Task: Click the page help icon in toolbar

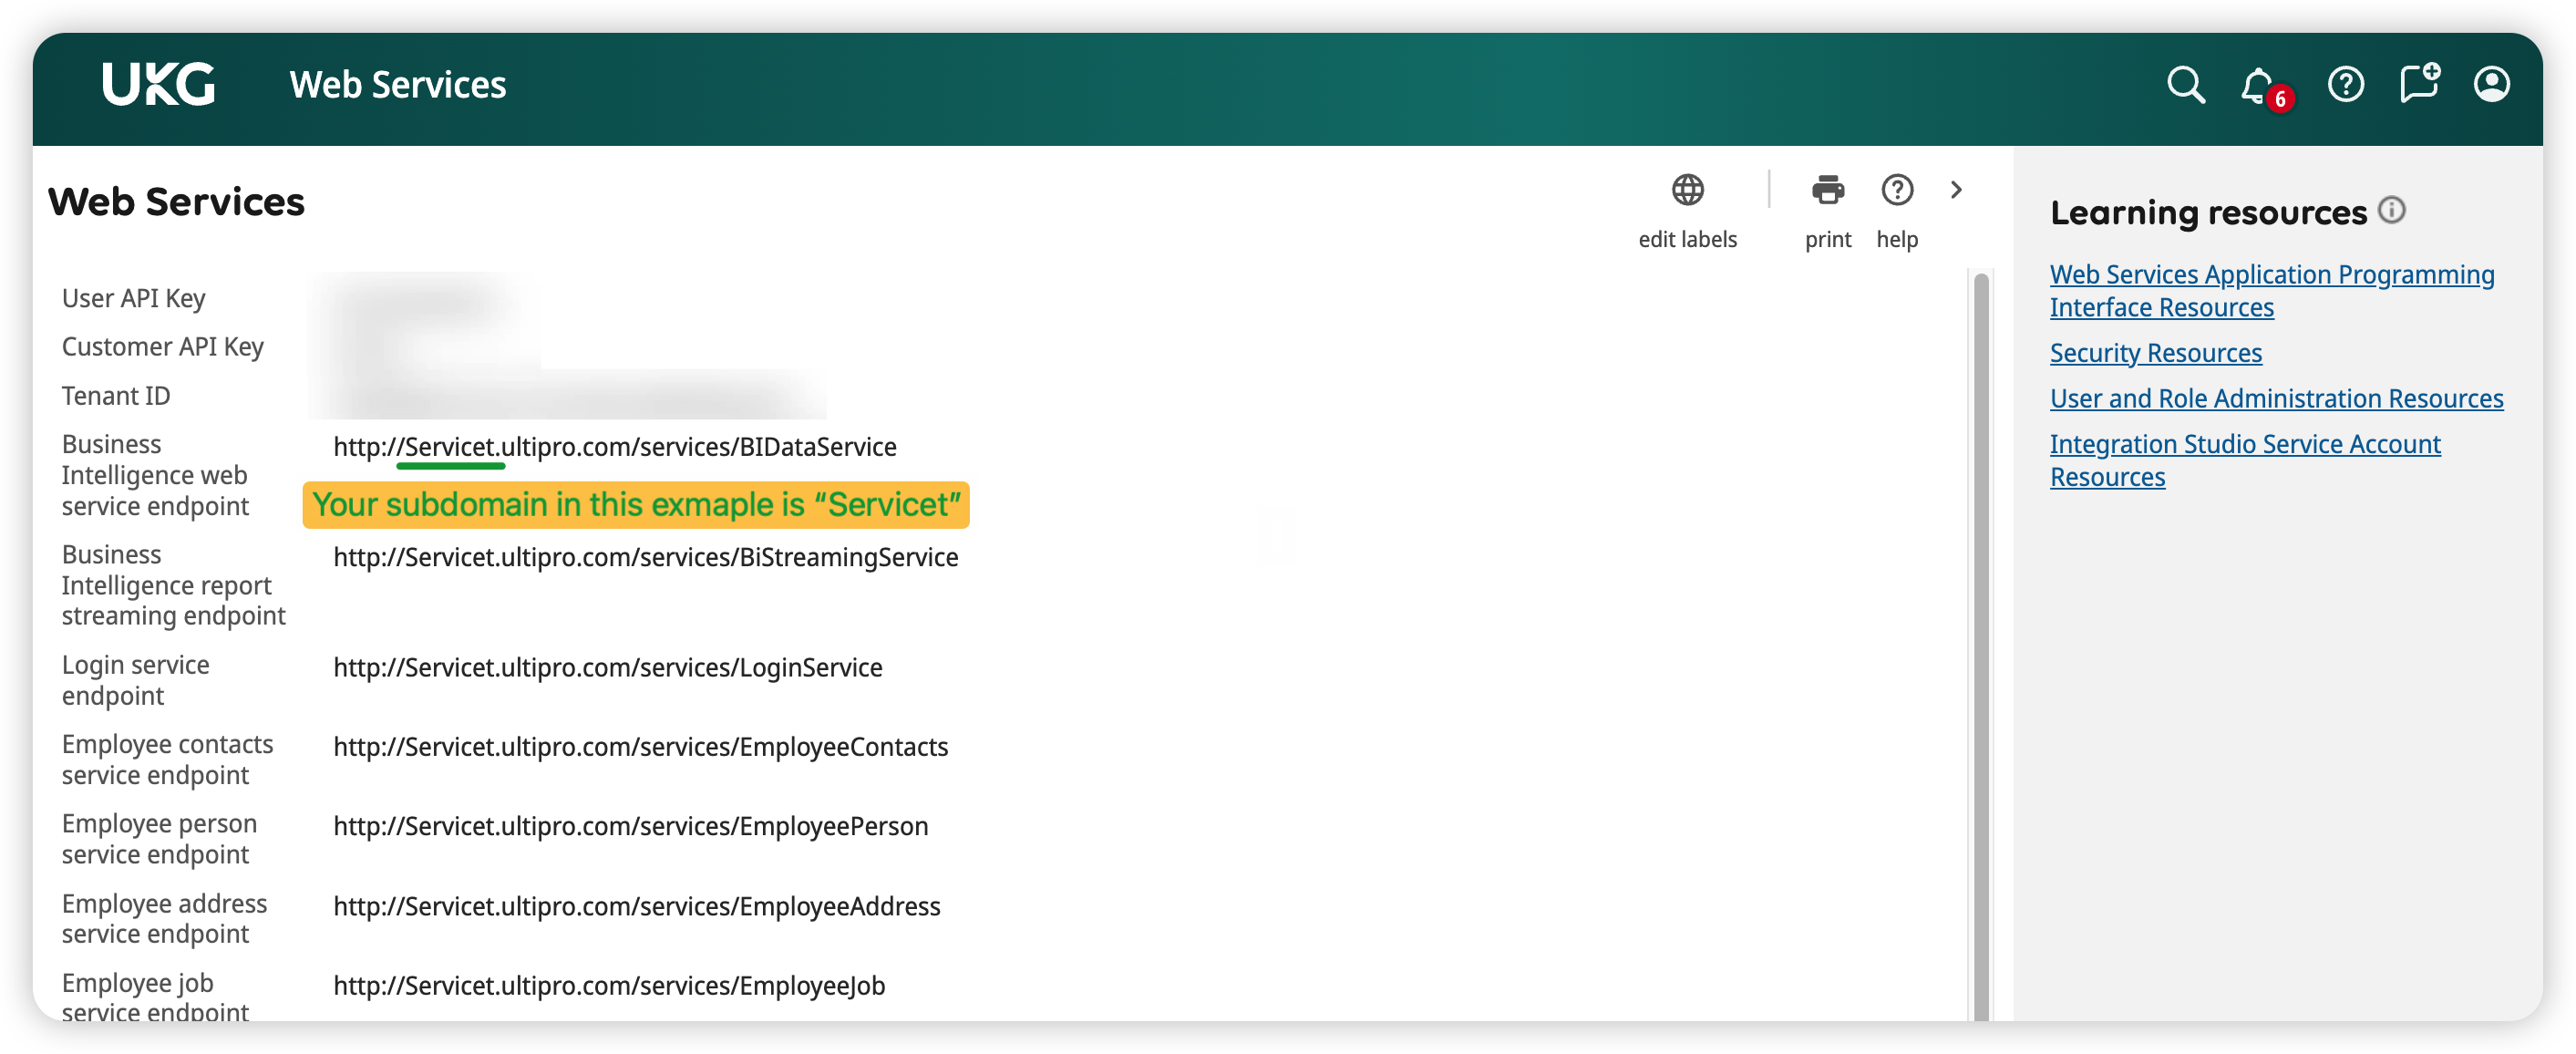Action: point(1896,190)
